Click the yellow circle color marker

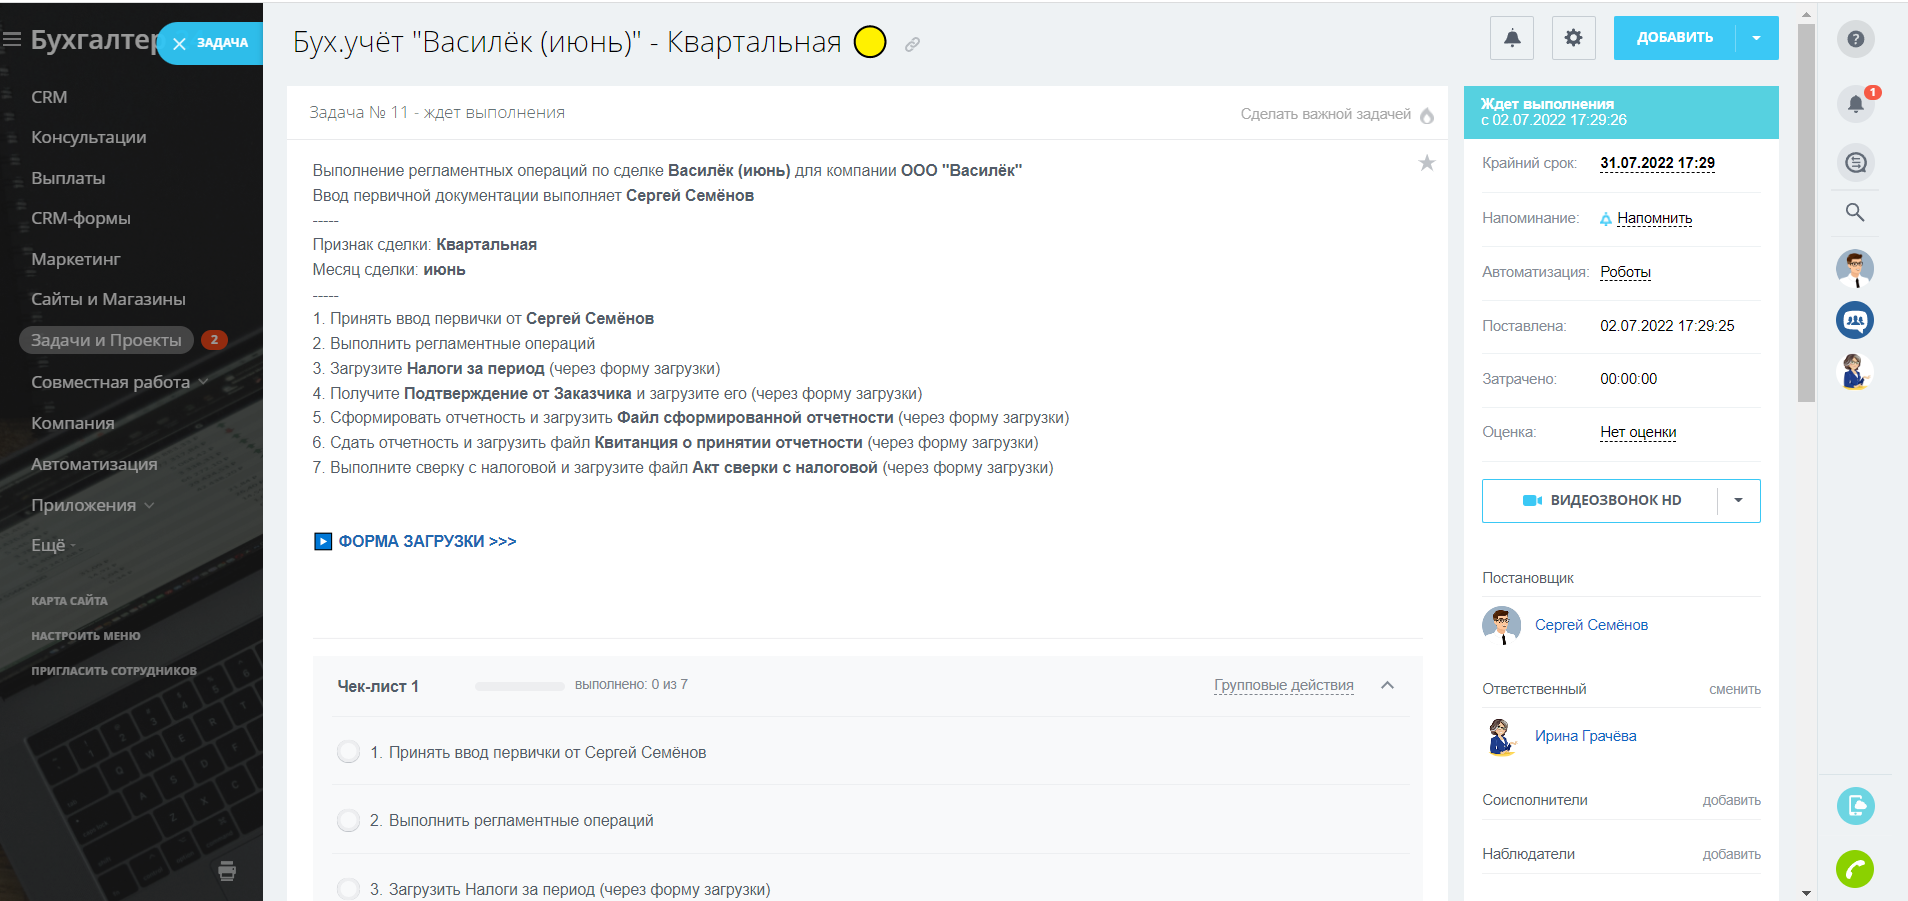click(870, 42)
